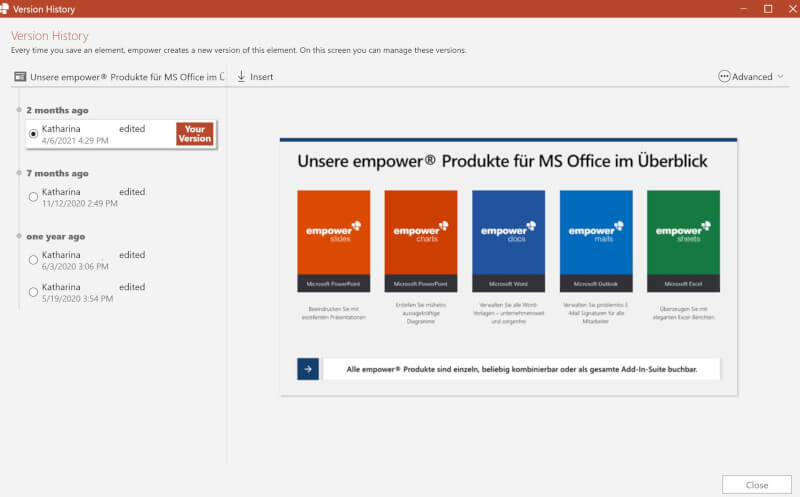Click the '7 months ago' group header
800x497 pixels.
tap(57, 173)
